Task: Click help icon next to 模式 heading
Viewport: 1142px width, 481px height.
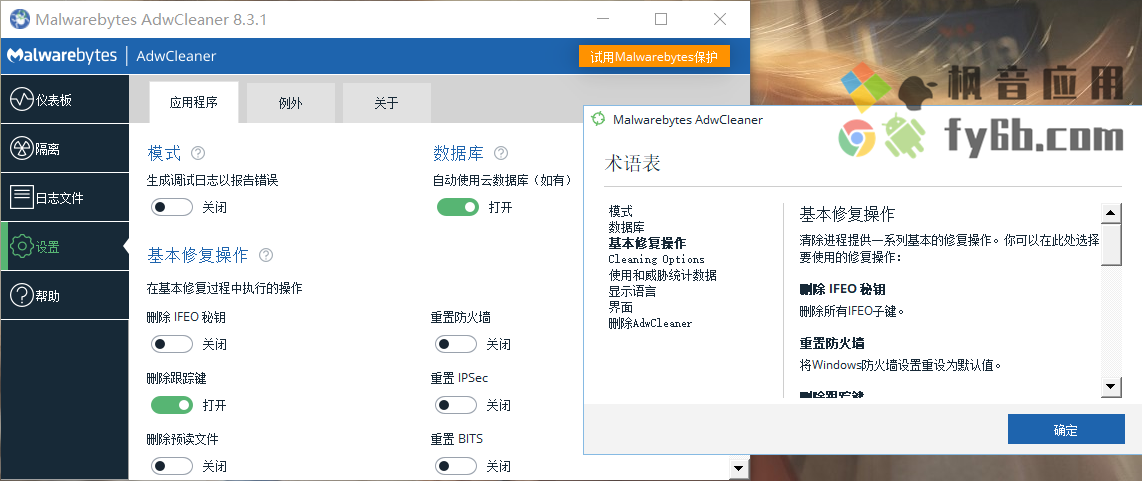Action: coord(197,153)
